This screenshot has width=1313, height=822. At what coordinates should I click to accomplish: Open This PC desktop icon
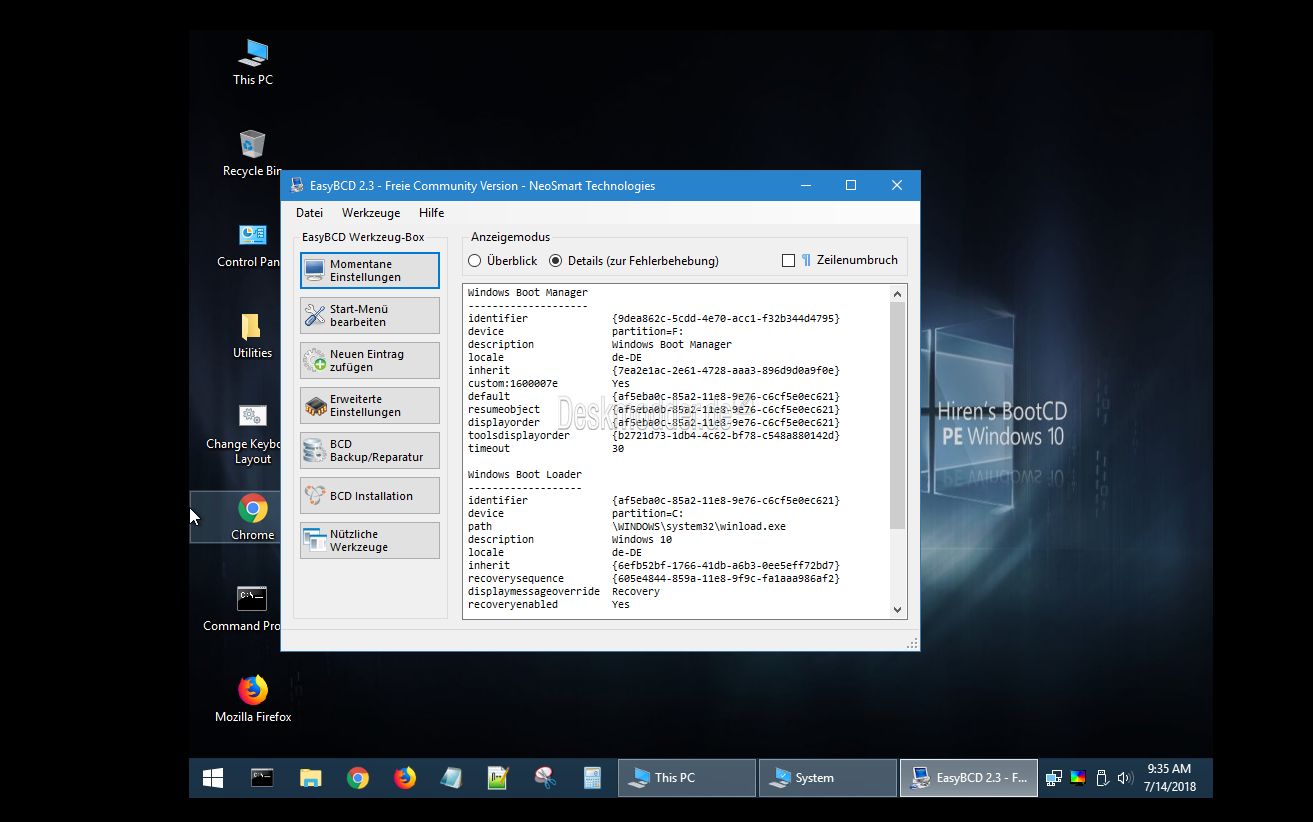pyautogui.click(x=252, y=55)
